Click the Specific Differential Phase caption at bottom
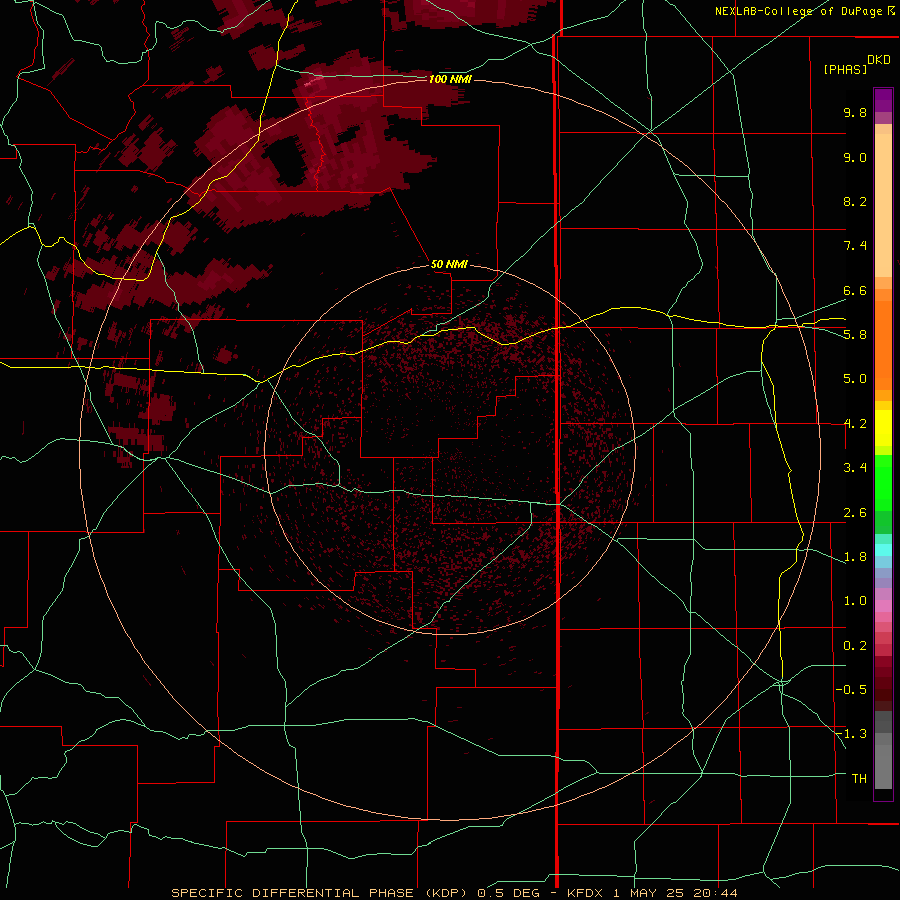This screenshot has width=900, height=900. [x=454, y=893]
